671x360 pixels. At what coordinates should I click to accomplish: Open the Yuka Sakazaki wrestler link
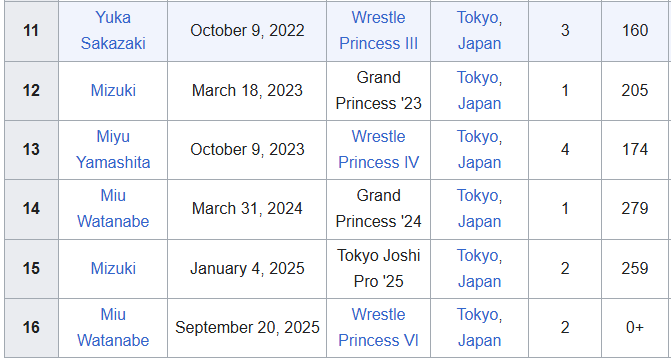coord(113,30)
